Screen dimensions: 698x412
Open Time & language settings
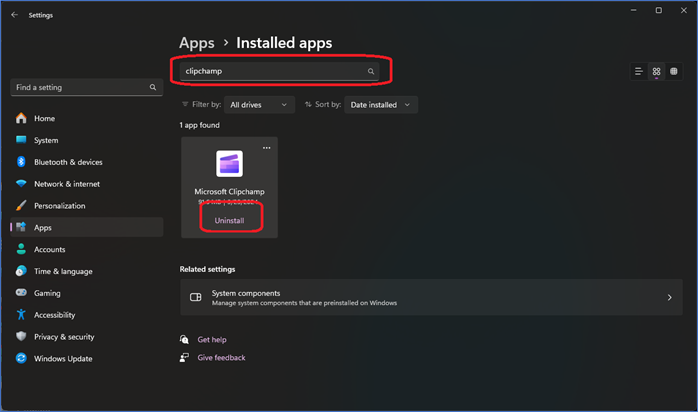coord(86,271)
